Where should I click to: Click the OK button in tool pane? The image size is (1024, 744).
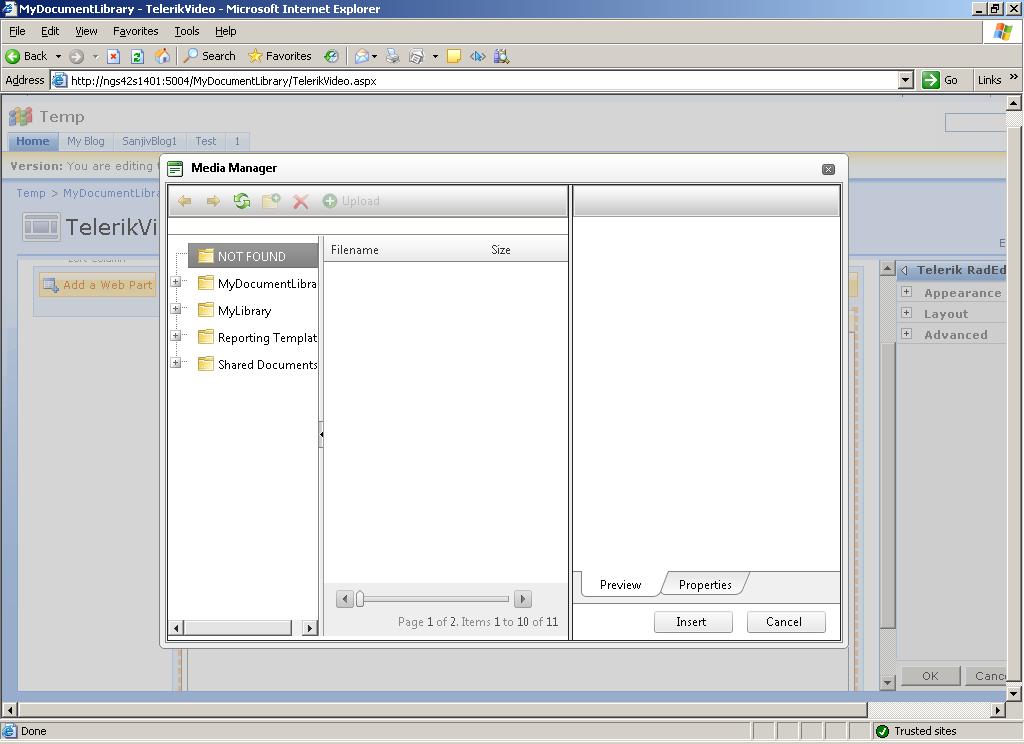pos(931,676)
